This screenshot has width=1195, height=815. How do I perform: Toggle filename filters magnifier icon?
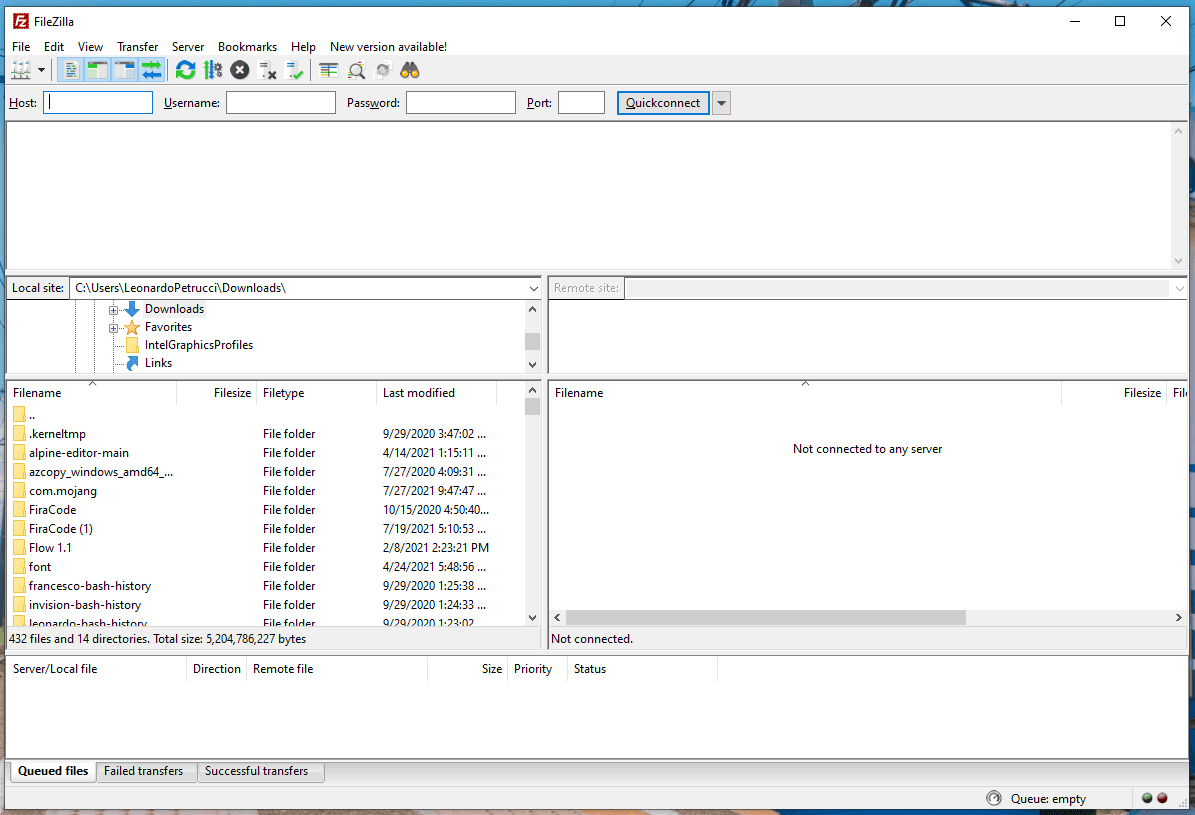tap(356, 70)
